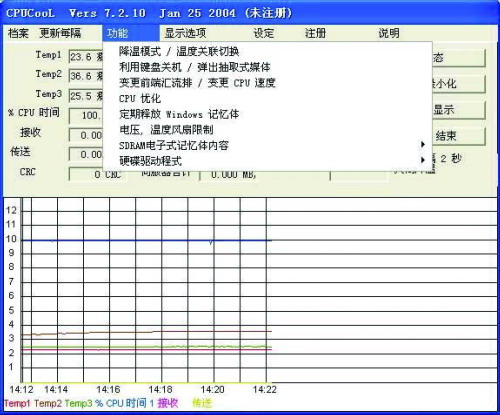Choose 利用键盘关机 / 弹出抽取式媒体
Screen dimensions: 500x415
click(x=267, y=67)
